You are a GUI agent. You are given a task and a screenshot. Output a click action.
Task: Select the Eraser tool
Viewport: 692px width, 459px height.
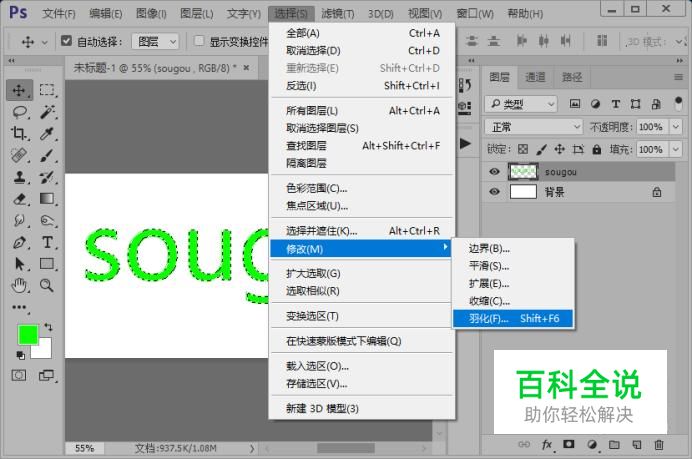click(19, 199)
